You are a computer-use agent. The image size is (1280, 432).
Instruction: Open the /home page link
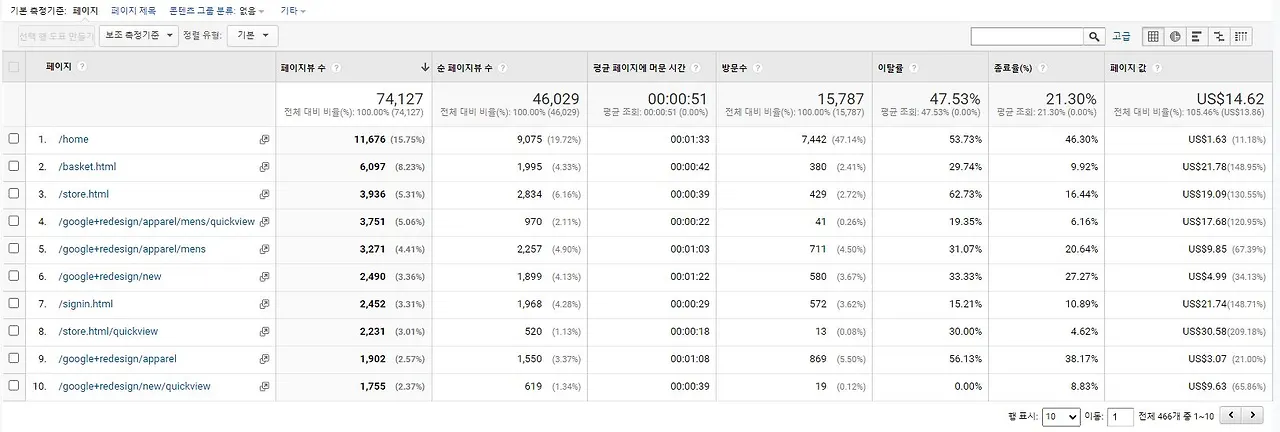coord(73,140)
